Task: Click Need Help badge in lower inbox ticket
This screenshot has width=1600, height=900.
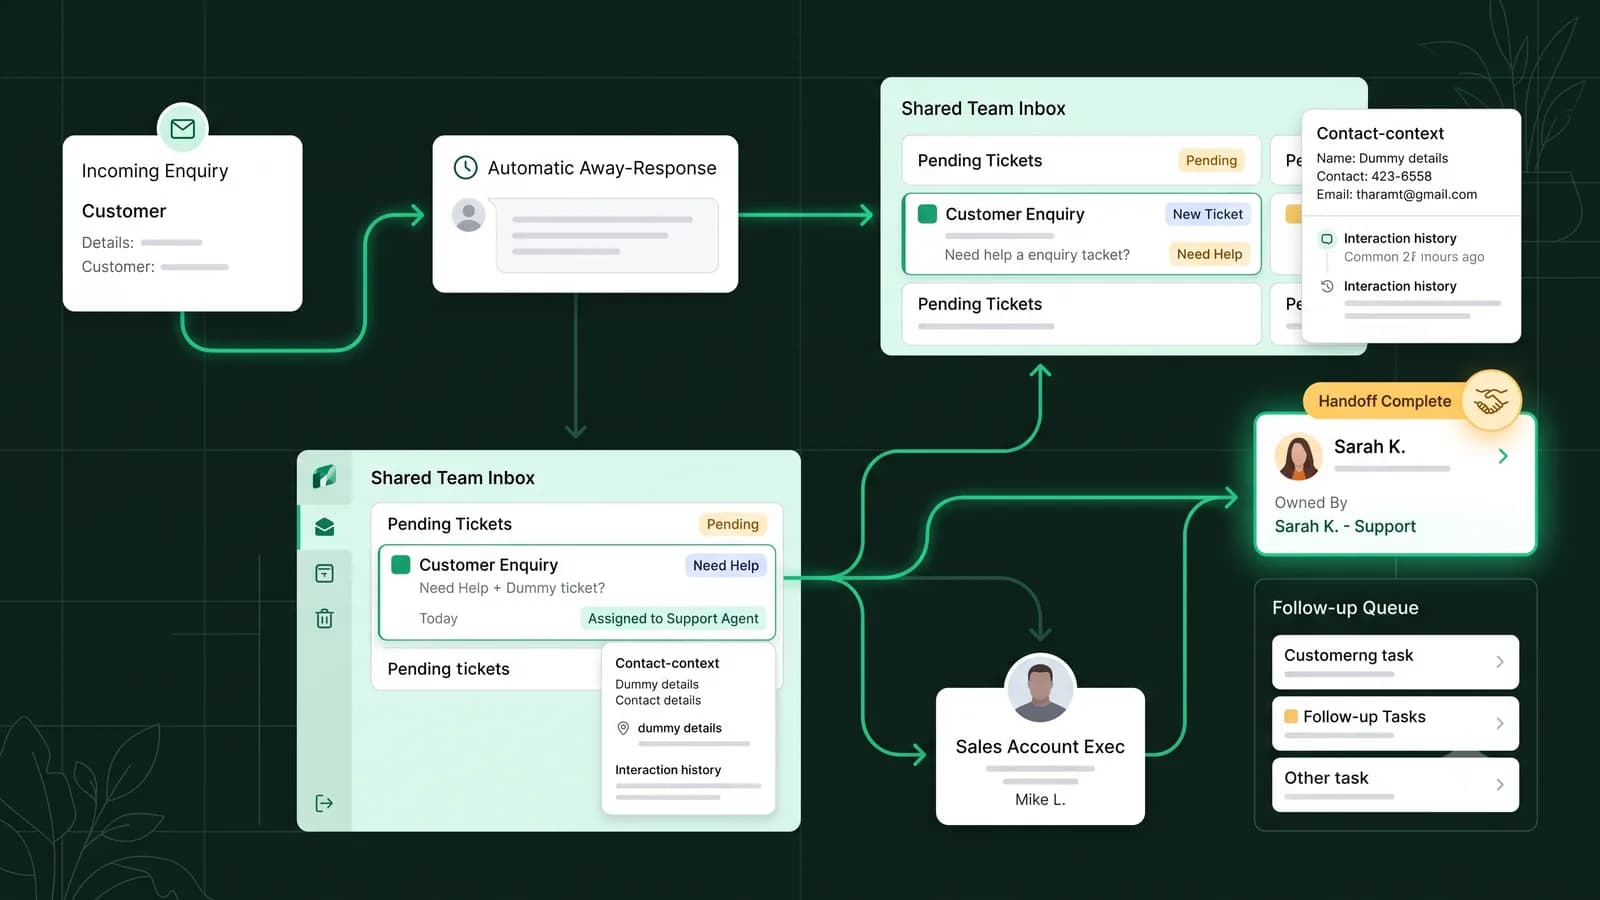Action: click(725, 565)
